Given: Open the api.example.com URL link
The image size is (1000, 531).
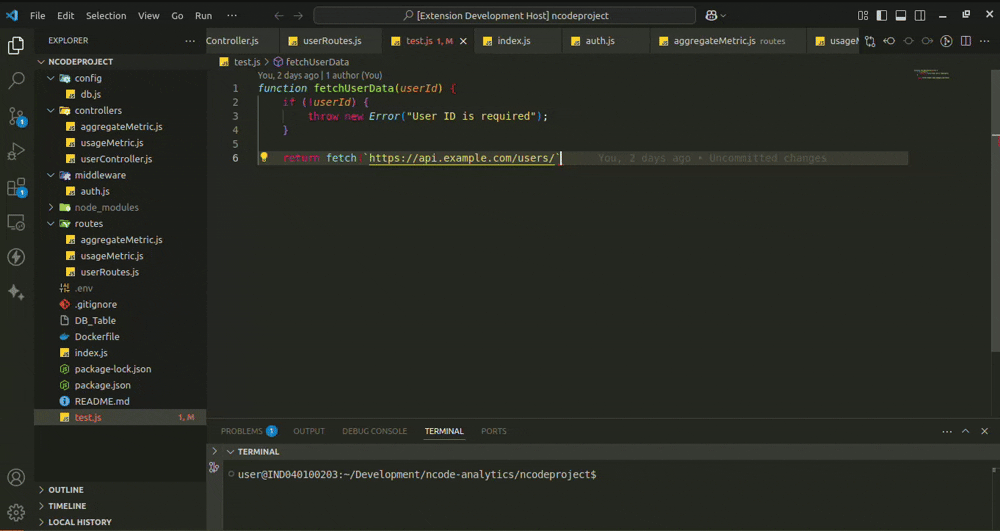Looking at the screenshot, I should point(462,158).
